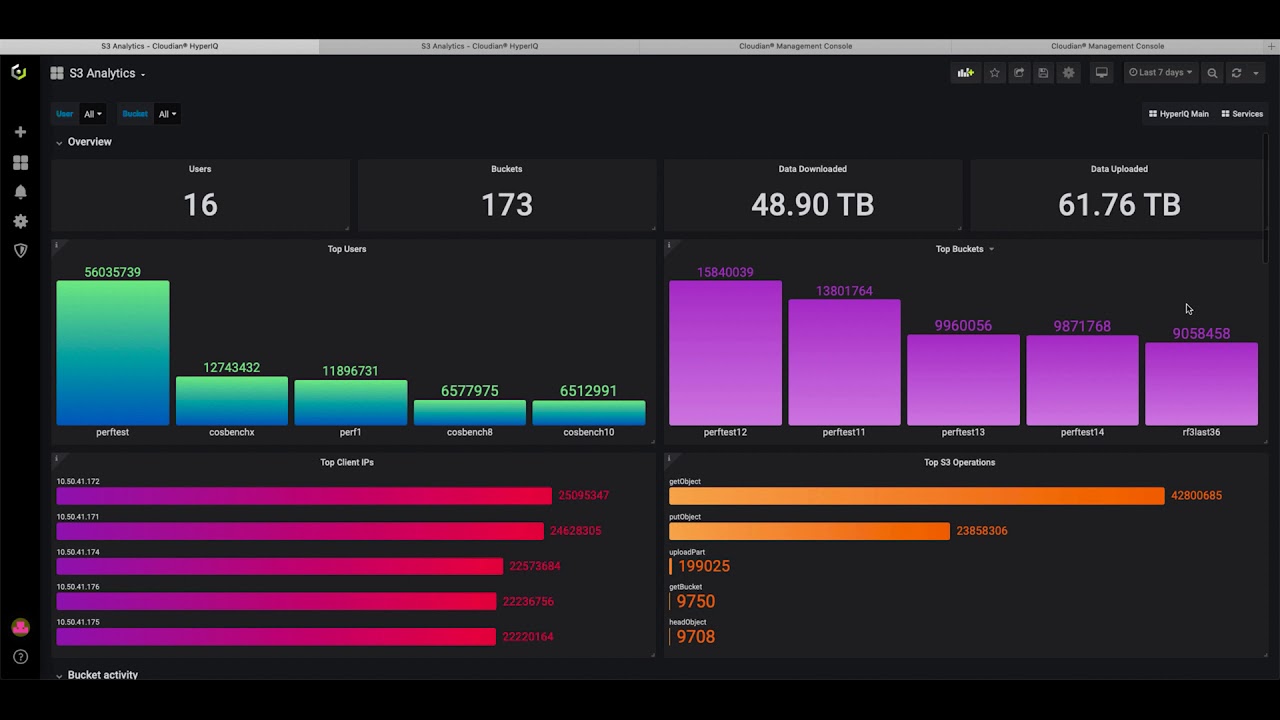The height and width of the screenshot is (720, 1280).
Task: Click the perf1 user label
Action: point(350,432)
